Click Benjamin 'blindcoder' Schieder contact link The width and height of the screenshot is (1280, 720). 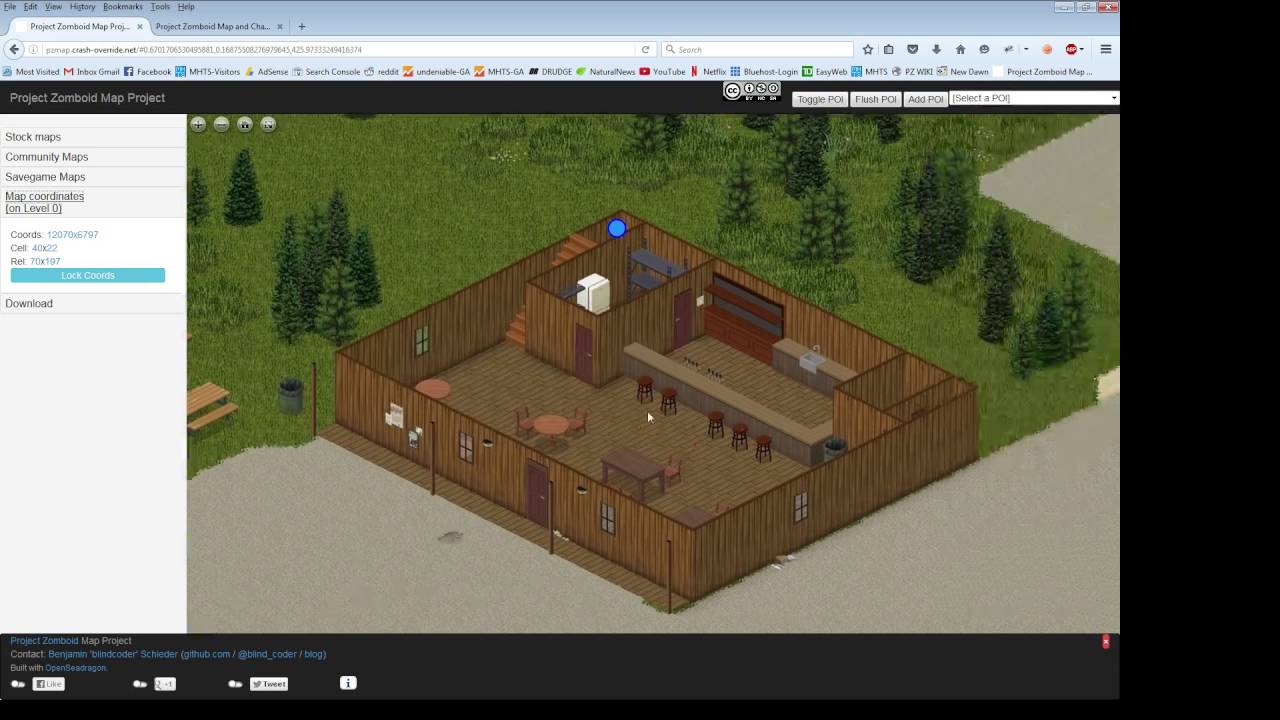pos(113,654)
